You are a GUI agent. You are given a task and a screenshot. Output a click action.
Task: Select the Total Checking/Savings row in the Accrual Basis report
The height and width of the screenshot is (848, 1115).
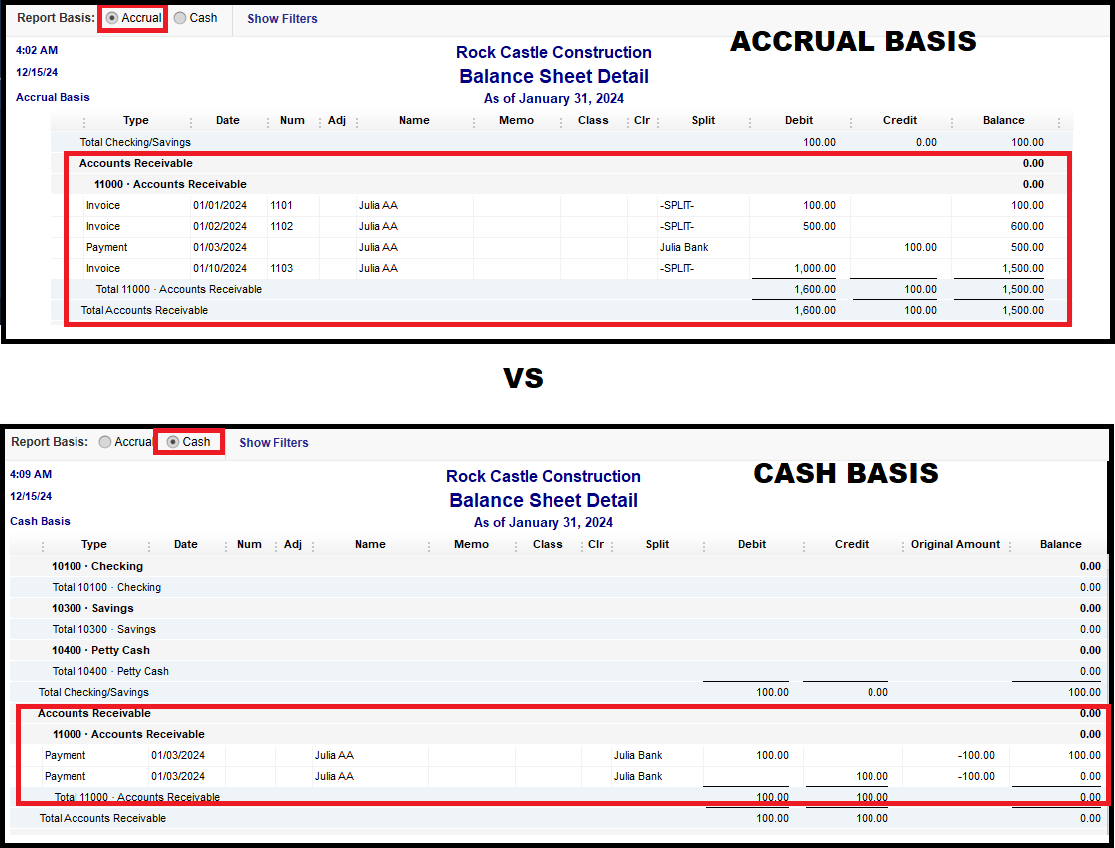point(562,142)
